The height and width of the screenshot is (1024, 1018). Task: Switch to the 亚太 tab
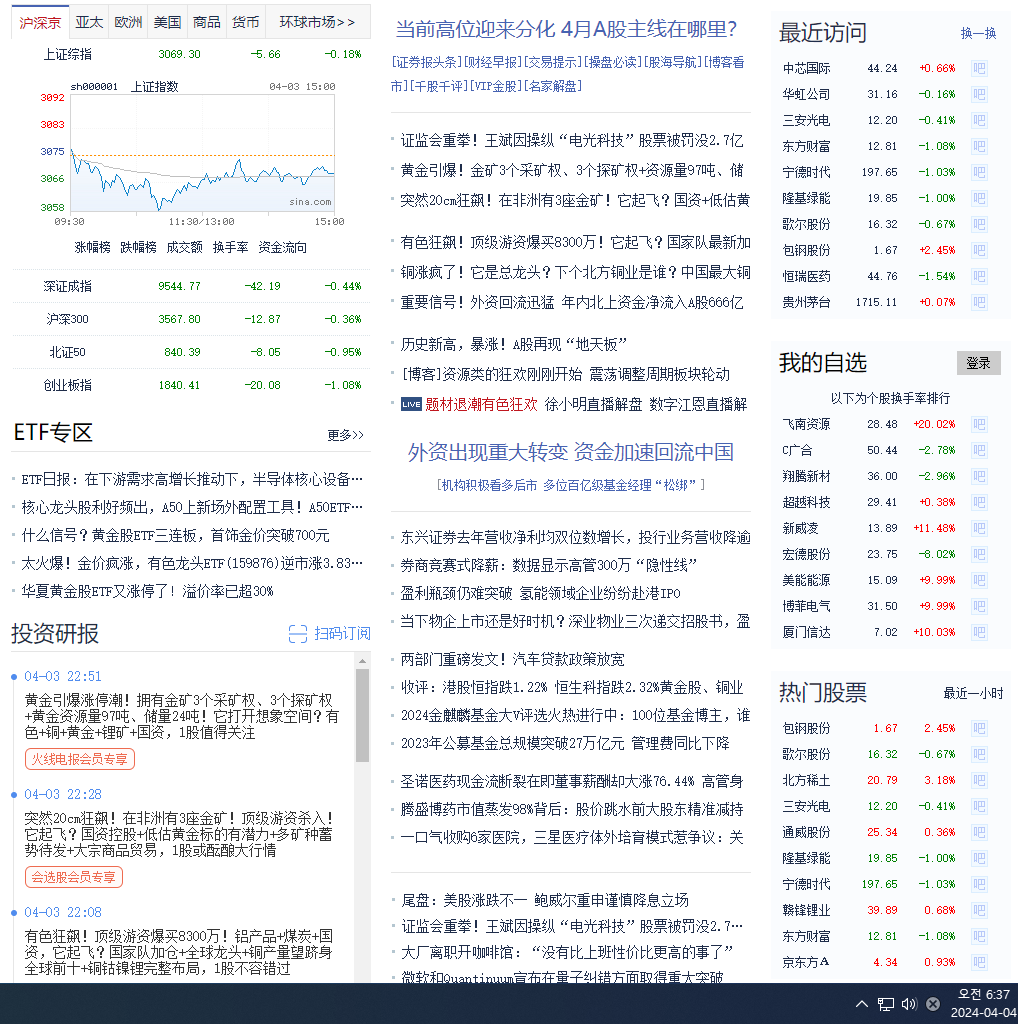[x=89, y=23]
